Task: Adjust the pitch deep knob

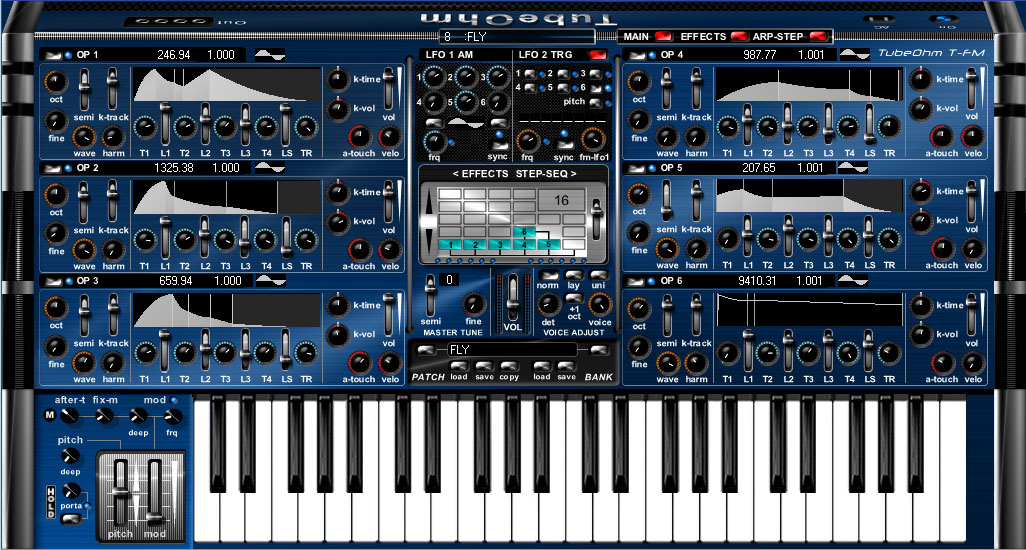Action: click(70, 456)
